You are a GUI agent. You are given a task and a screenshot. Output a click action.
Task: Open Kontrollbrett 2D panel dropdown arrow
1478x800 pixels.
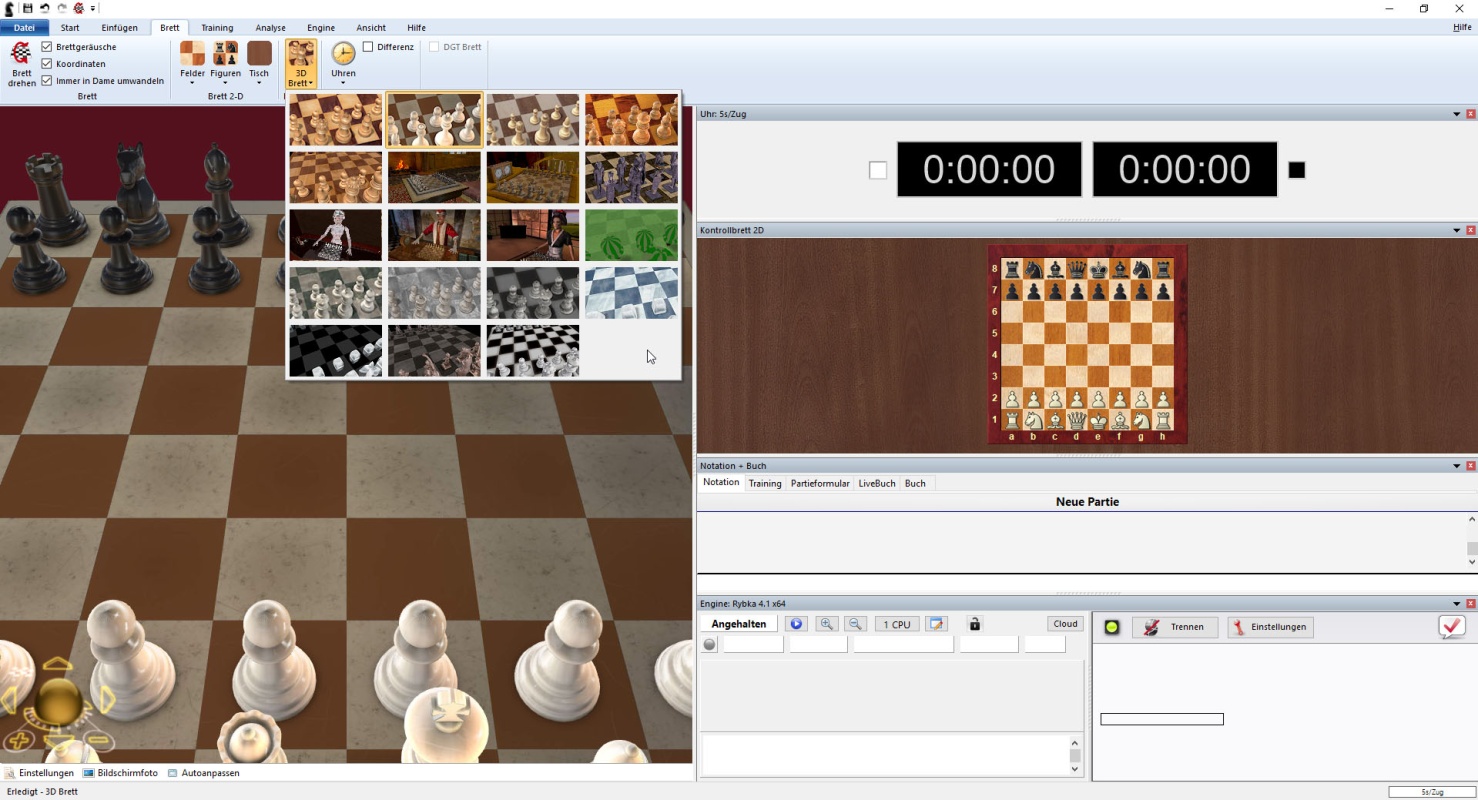pyautogui.click(x=1457, y=230)
